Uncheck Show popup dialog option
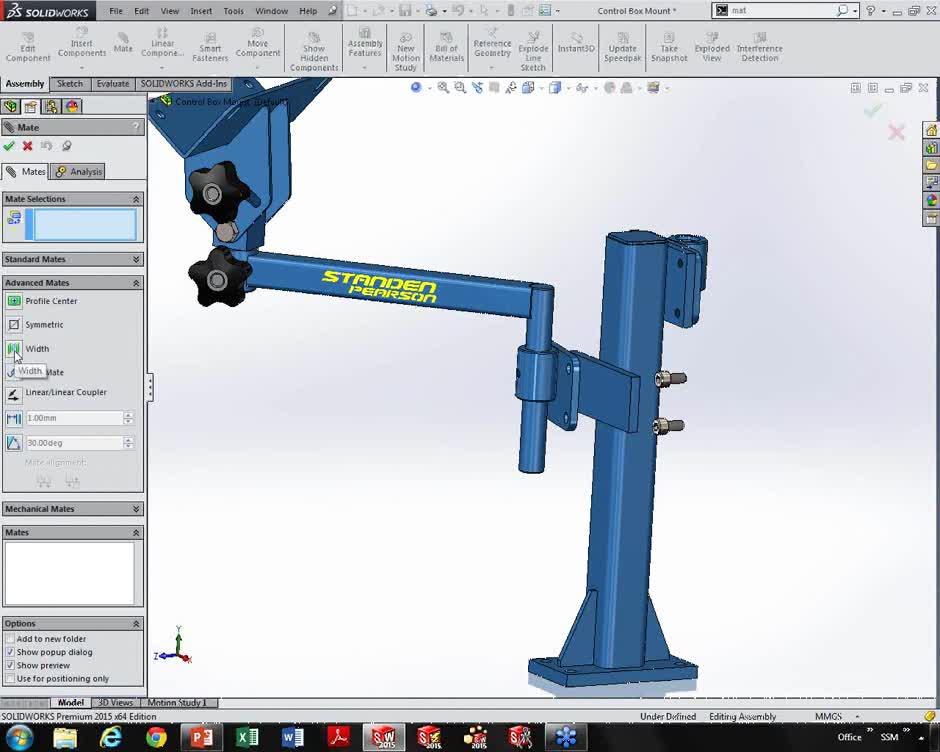This screenshot has width=940, height=752. point(10,652)
